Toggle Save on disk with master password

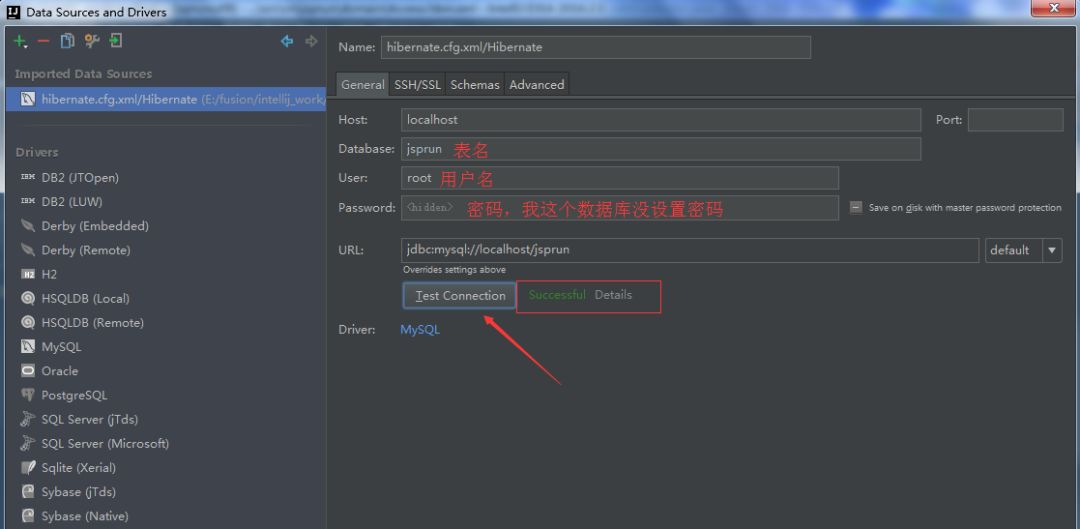tap(855, 207)
